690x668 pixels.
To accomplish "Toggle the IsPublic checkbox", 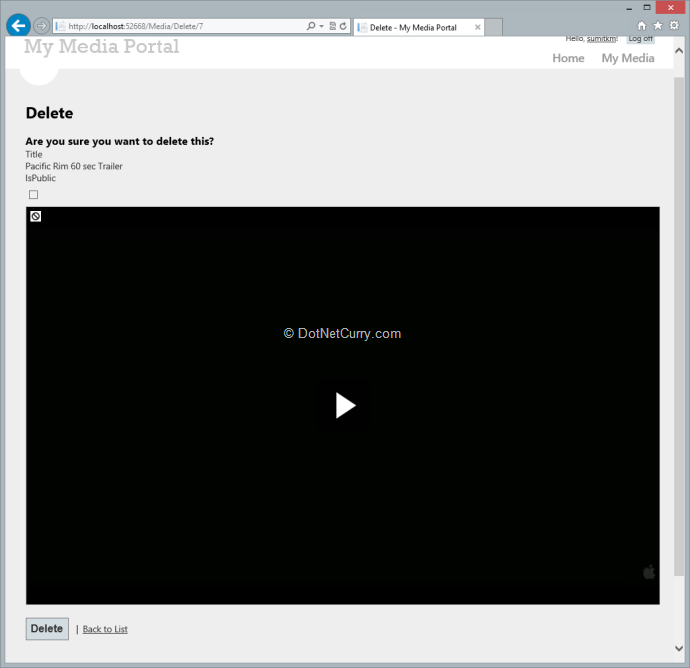I will point(33,195).
